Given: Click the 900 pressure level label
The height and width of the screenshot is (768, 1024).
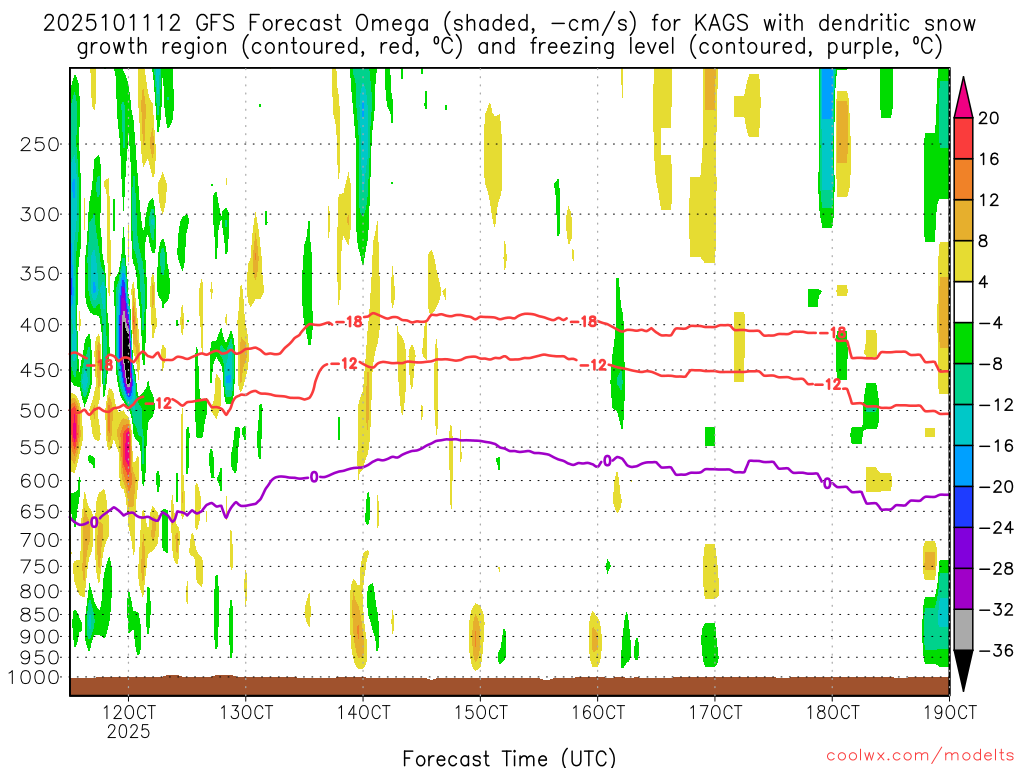Looking at the screenshot, I should point(40,637).
